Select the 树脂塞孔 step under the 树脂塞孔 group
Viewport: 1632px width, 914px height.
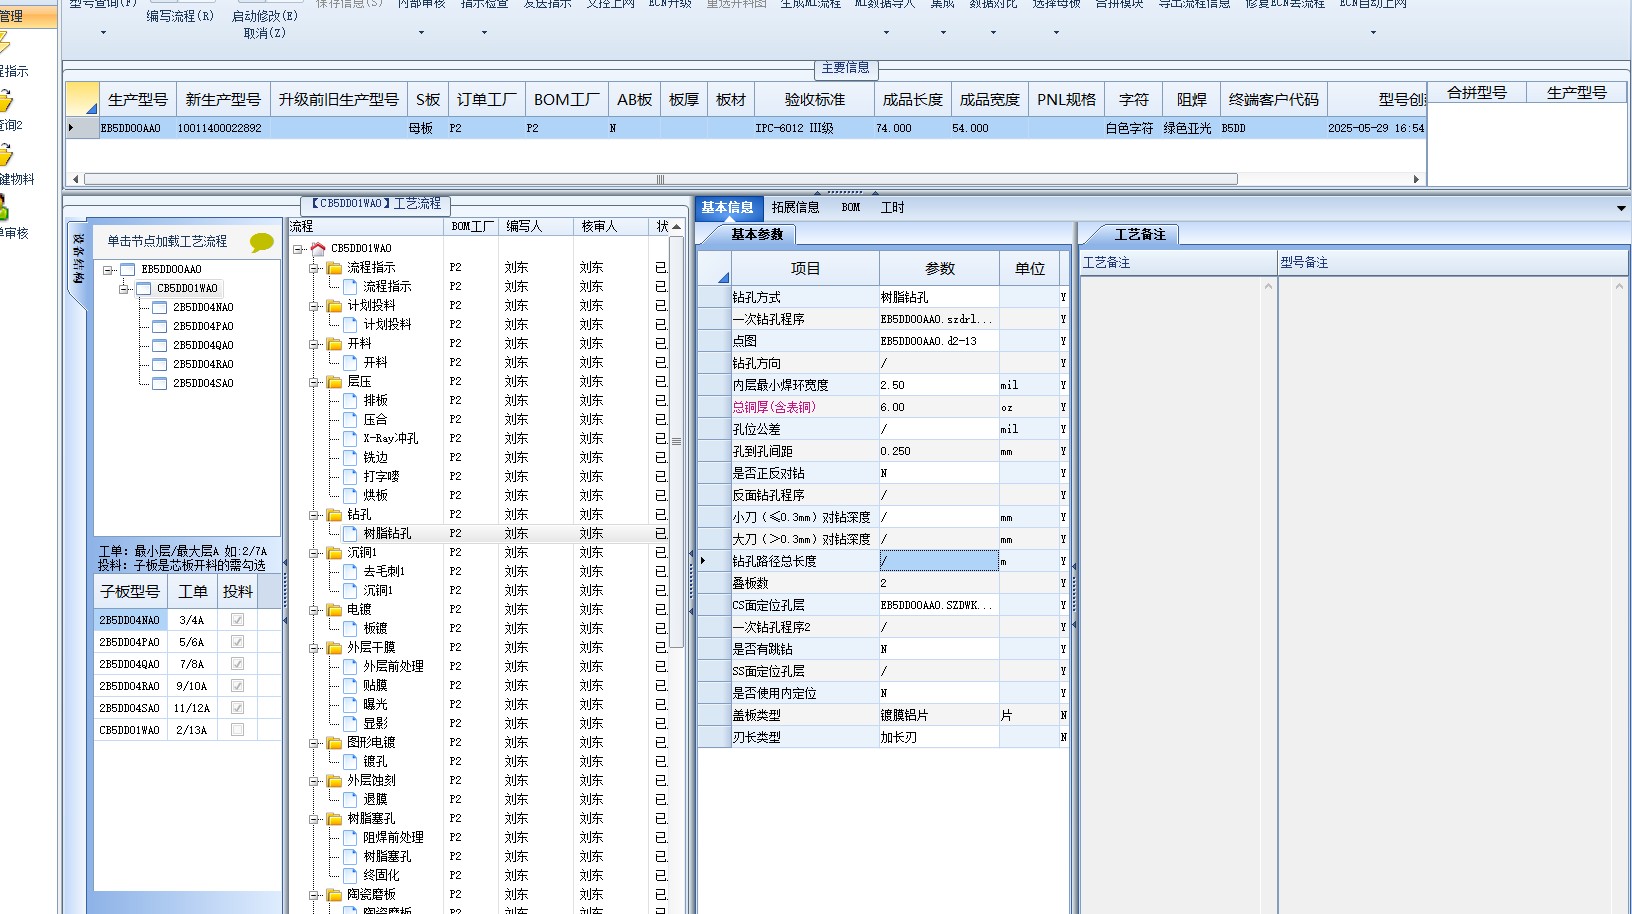pyautogui.click(x=387, y=857)
